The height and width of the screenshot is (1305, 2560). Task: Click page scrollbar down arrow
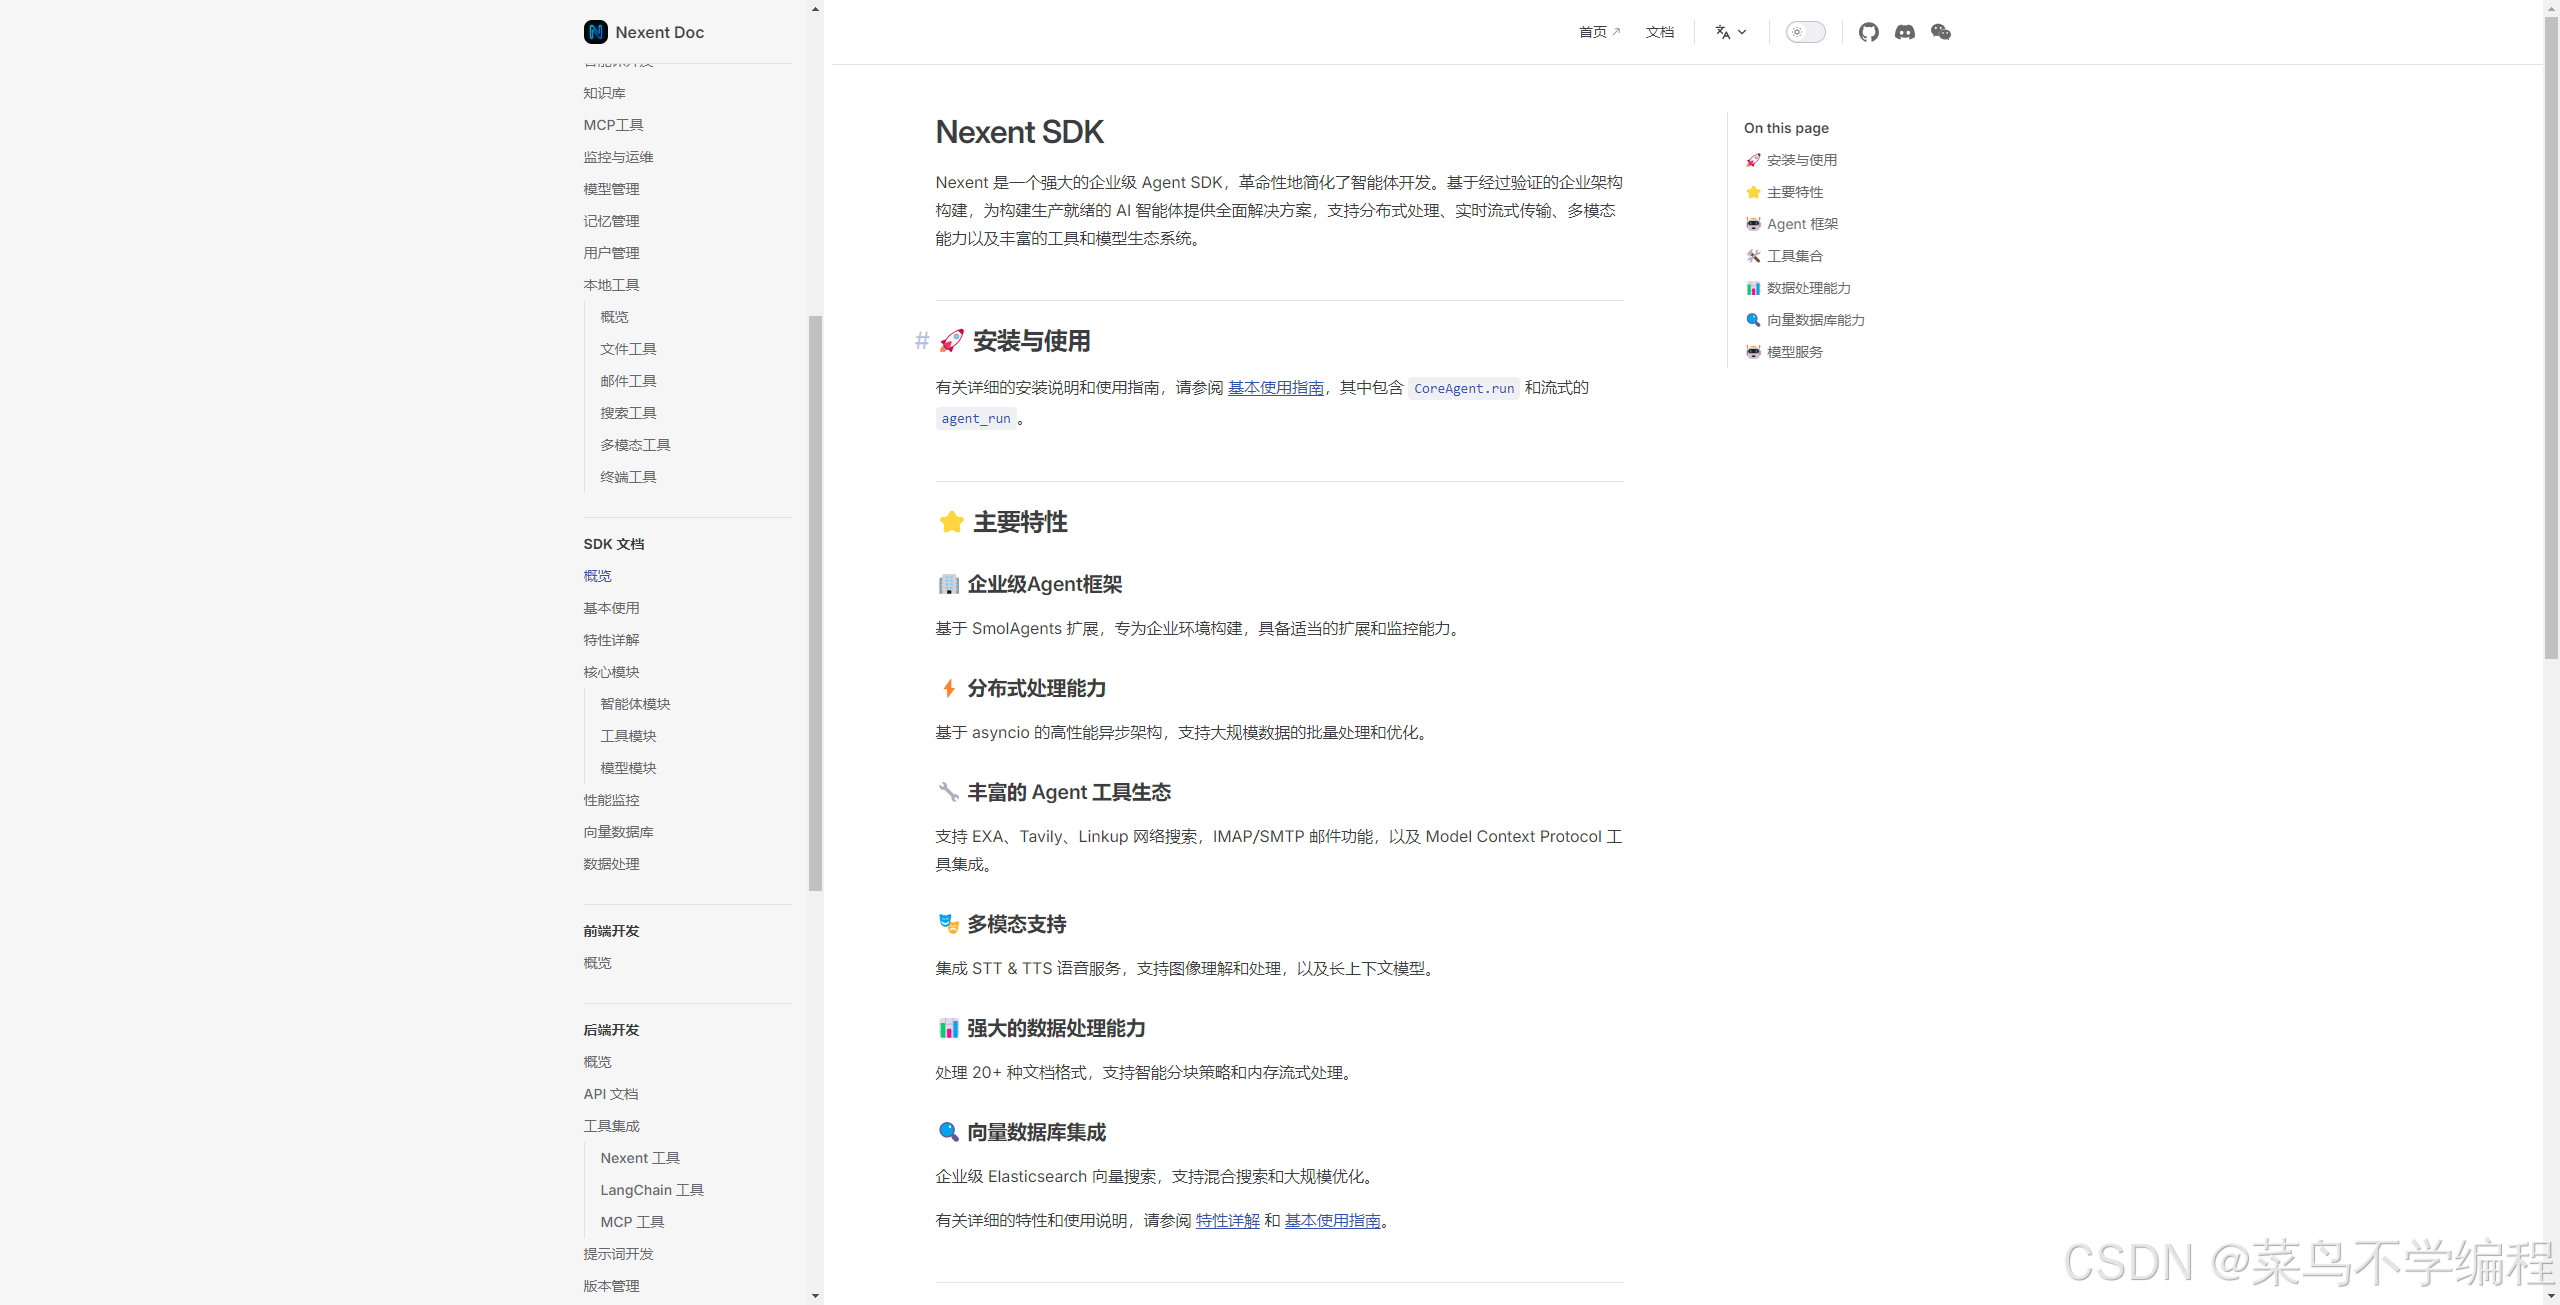pos(2551,1296)
